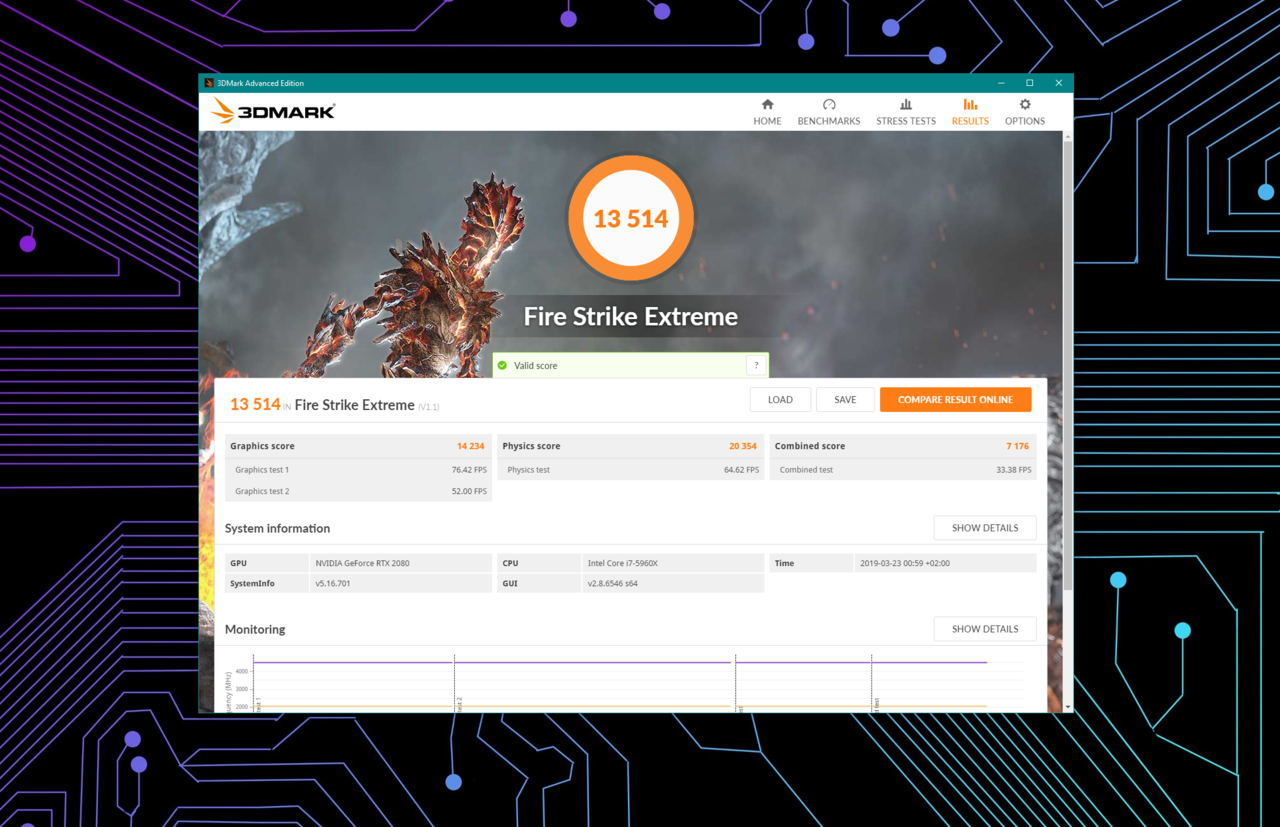Viewport: 1280px width, 827px height.
Task: Click the Combined score value 7 176
Action: 1018,446
